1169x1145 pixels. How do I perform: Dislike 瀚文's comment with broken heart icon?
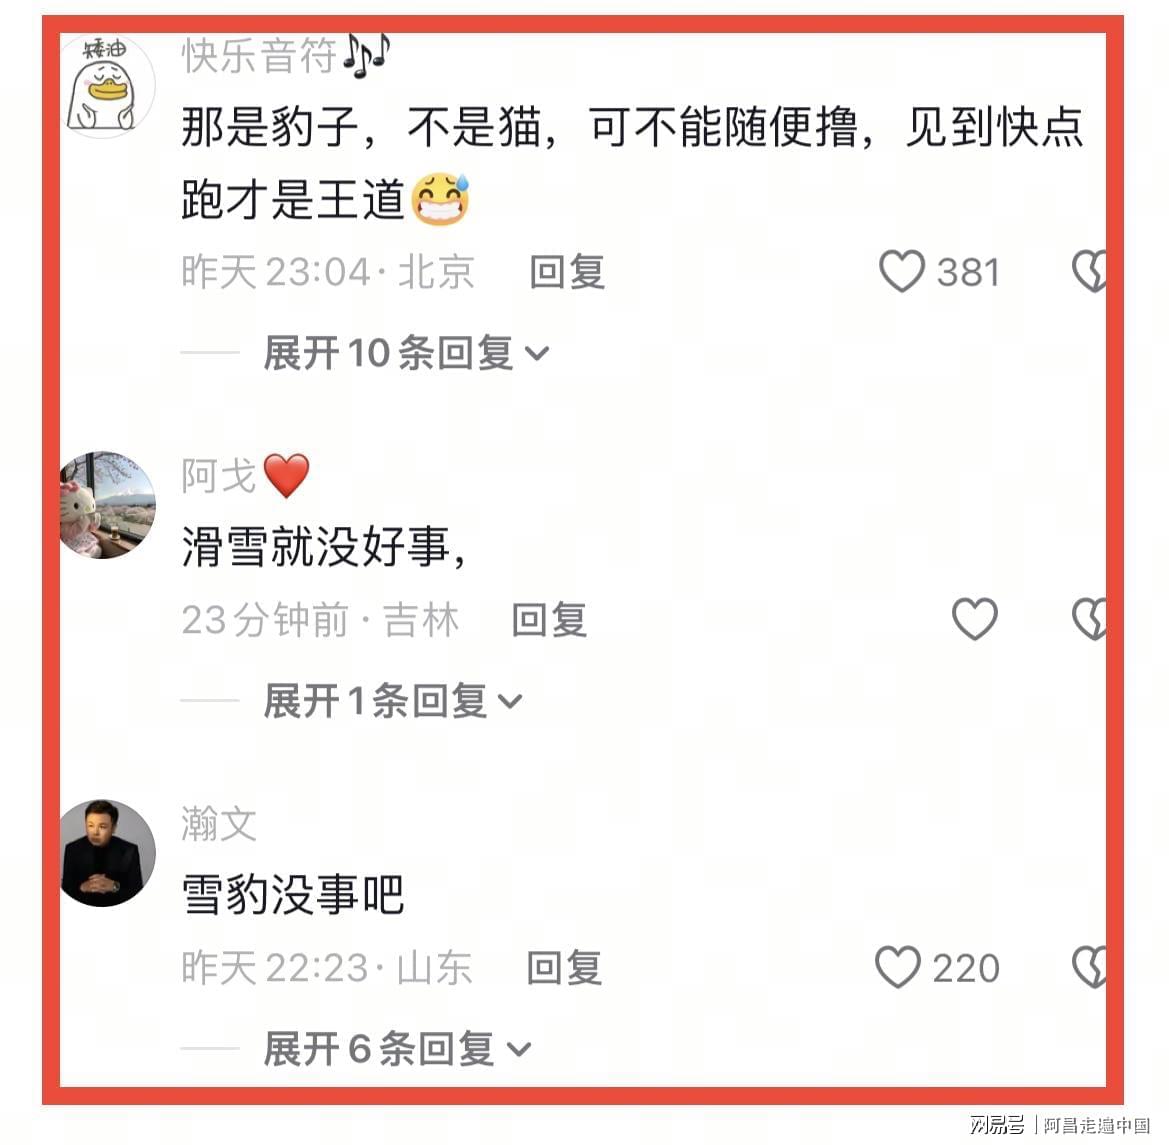[x=1089, y=967]
